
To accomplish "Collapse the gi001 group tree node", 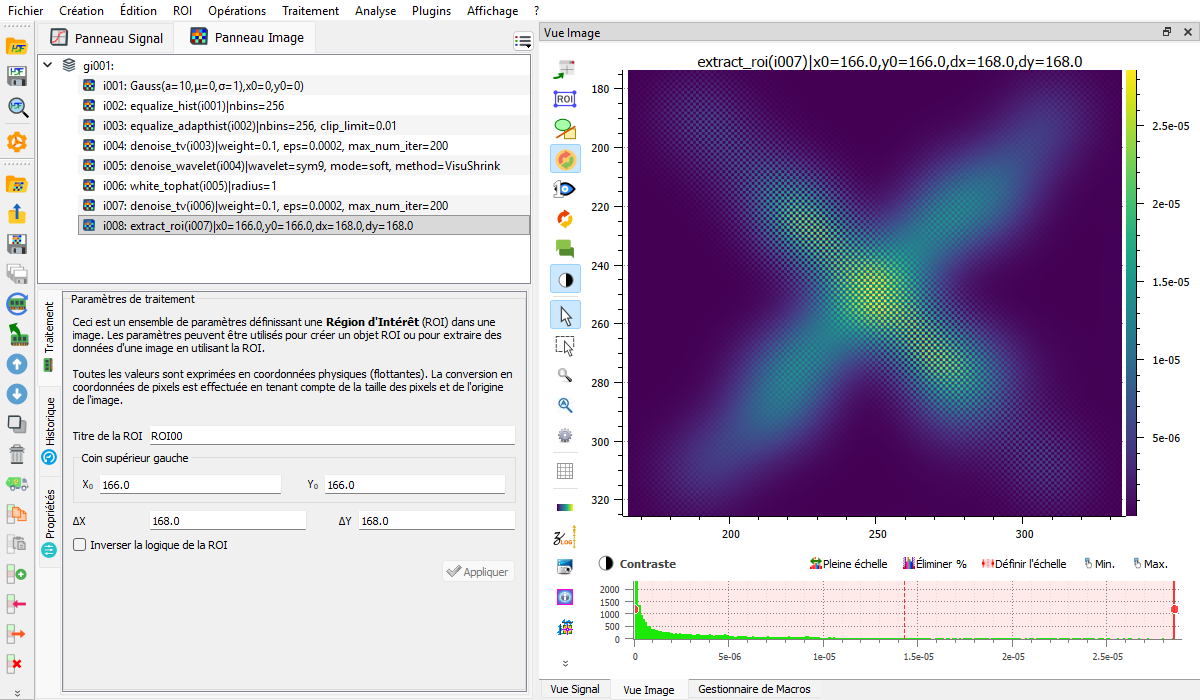I will 48,65.
